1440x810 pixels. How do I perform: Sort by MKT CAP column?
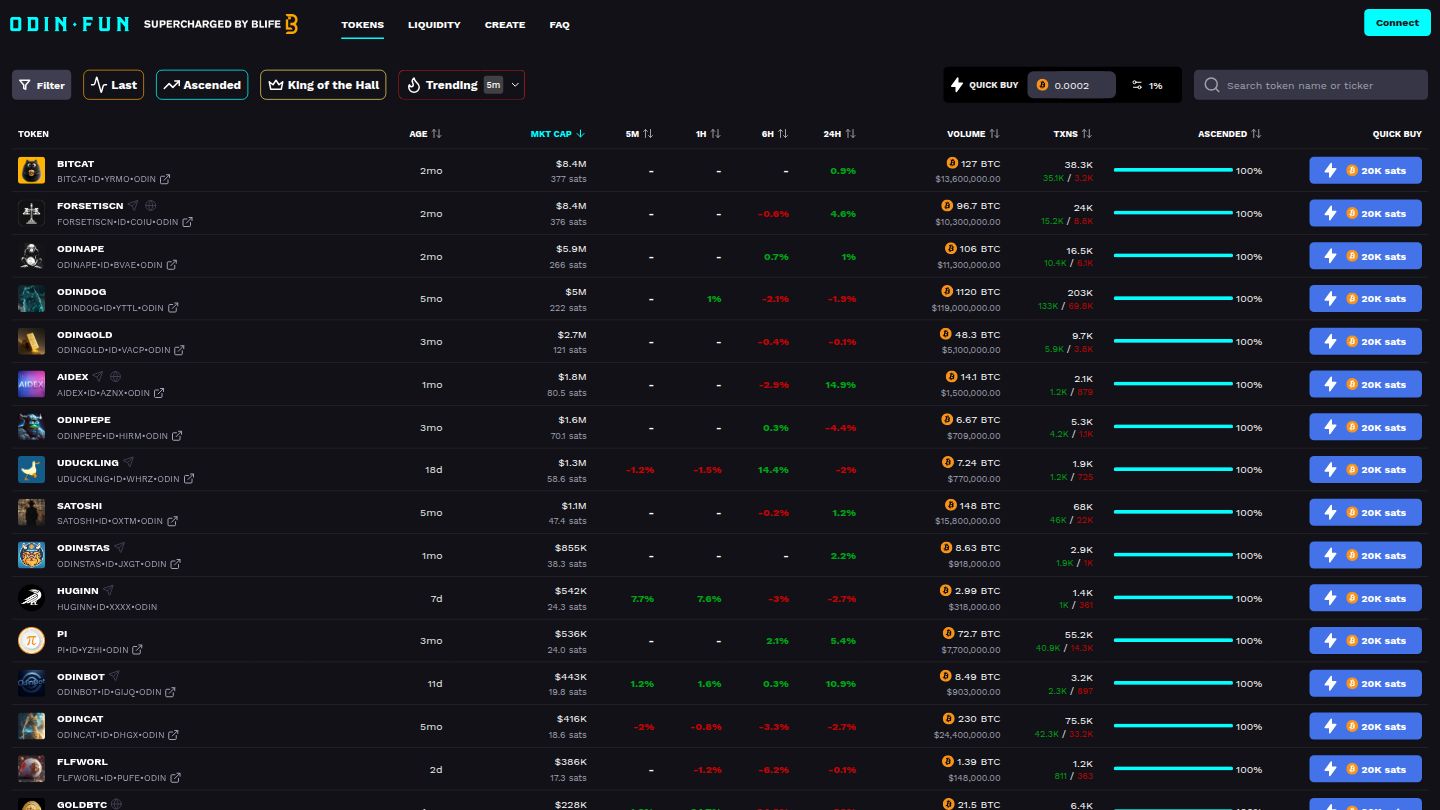point(558,134)
